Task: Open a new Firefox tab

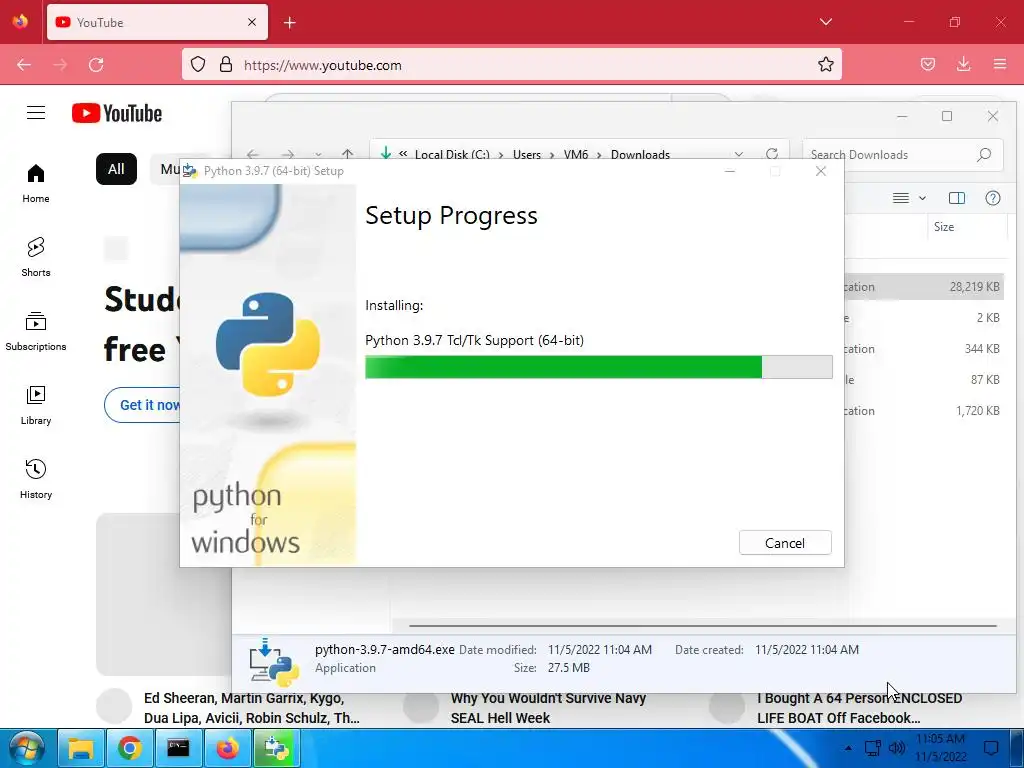Action: pos(290,23)
